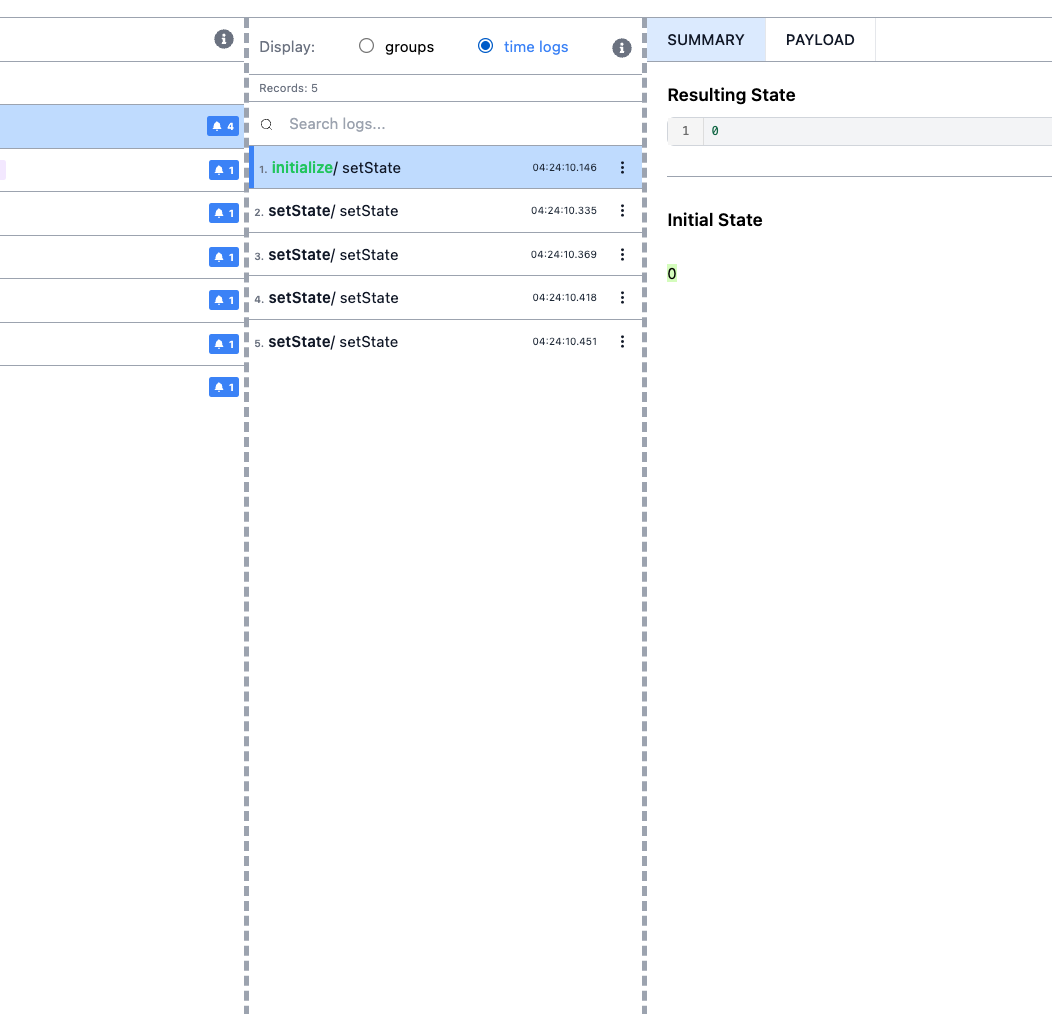The image size is (1052, 1014).
Task: Select log entry 2 setState/ setState
Action: [x=446, y=211]
